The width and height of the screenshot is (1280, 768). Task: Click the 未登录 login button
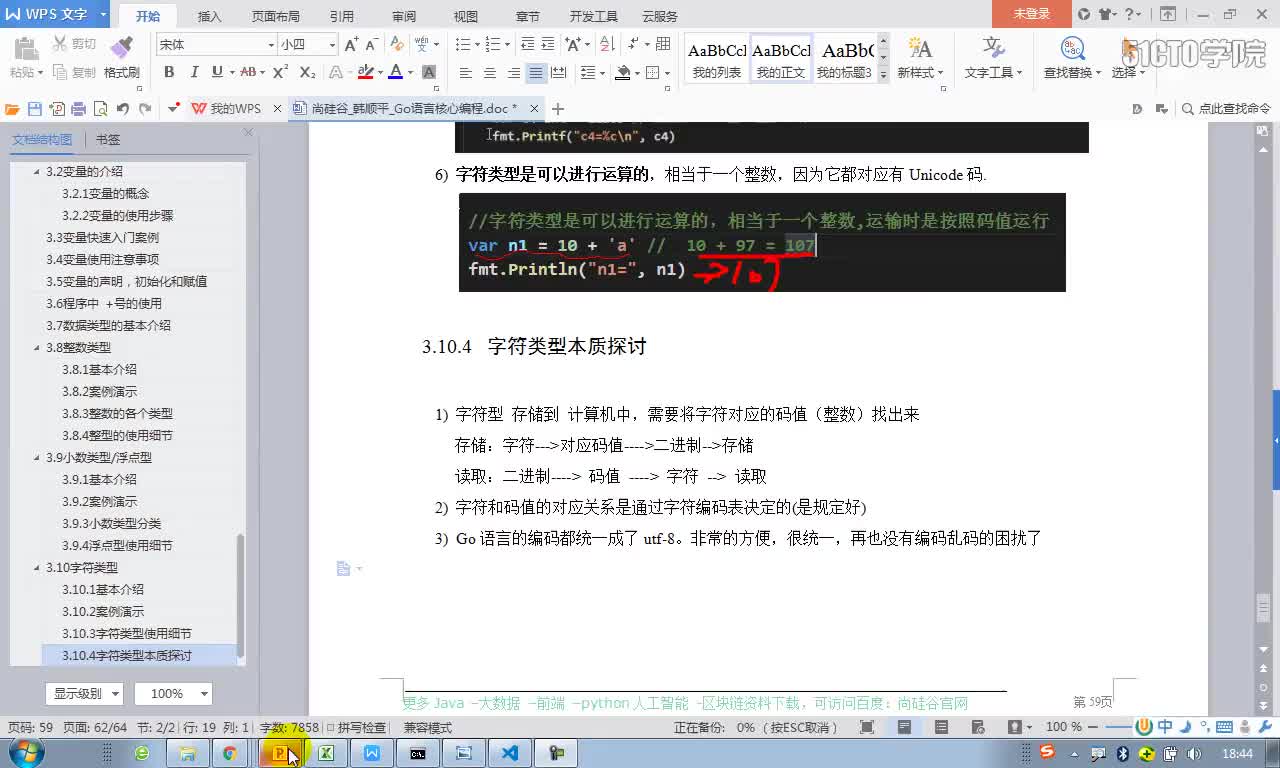tap(1032, 14)
